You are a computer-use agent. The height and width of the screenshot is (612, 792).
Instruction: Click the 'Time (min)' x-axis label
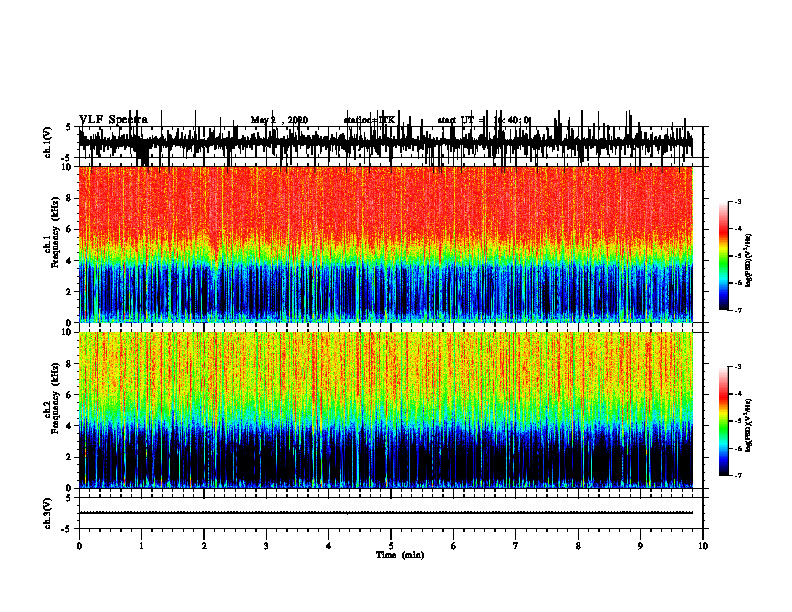(x=400, y=555)
